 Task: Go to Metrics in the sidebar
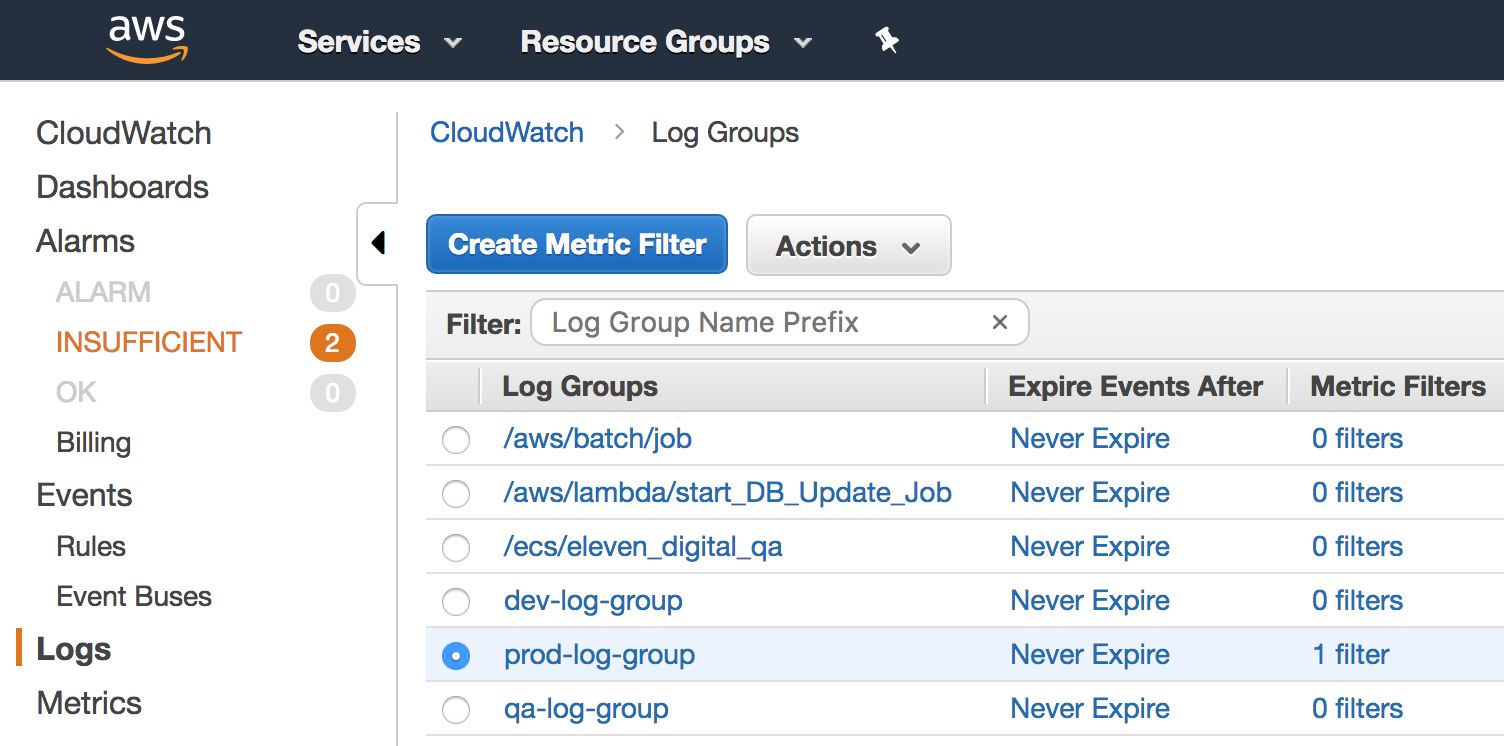[89, 703]
